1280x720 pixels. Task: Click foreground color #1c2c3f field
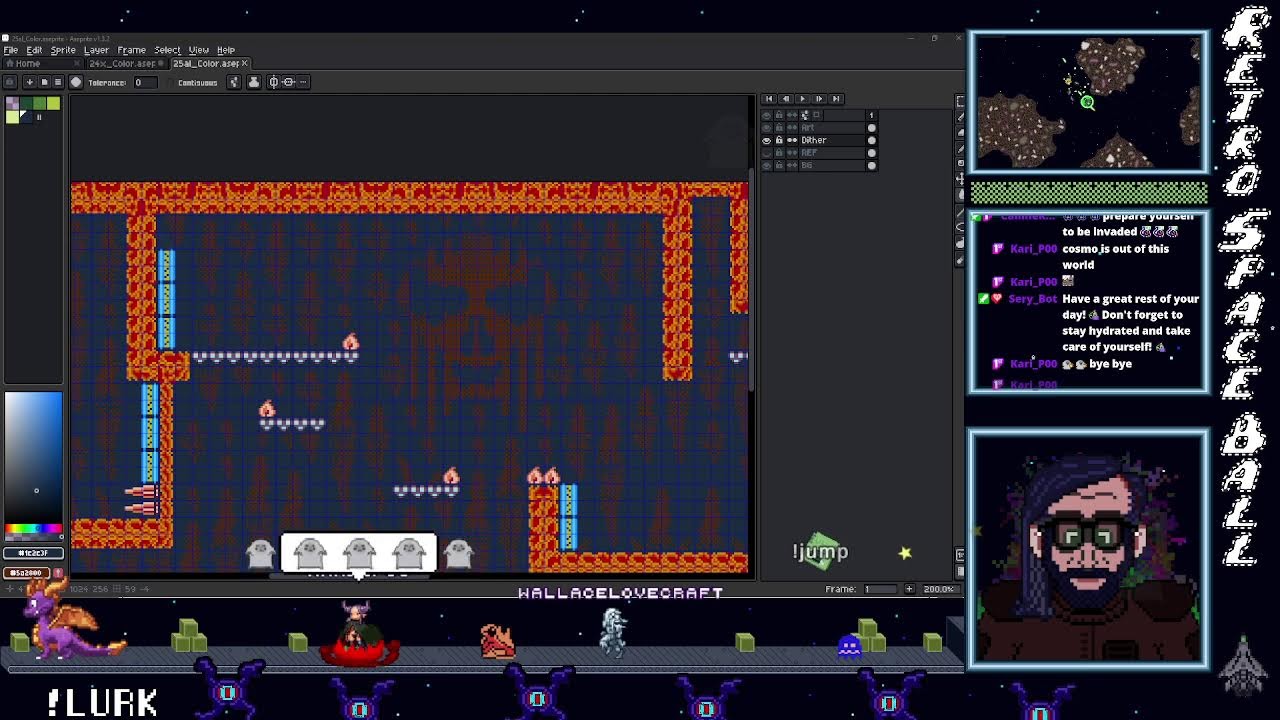click(33, 552)
